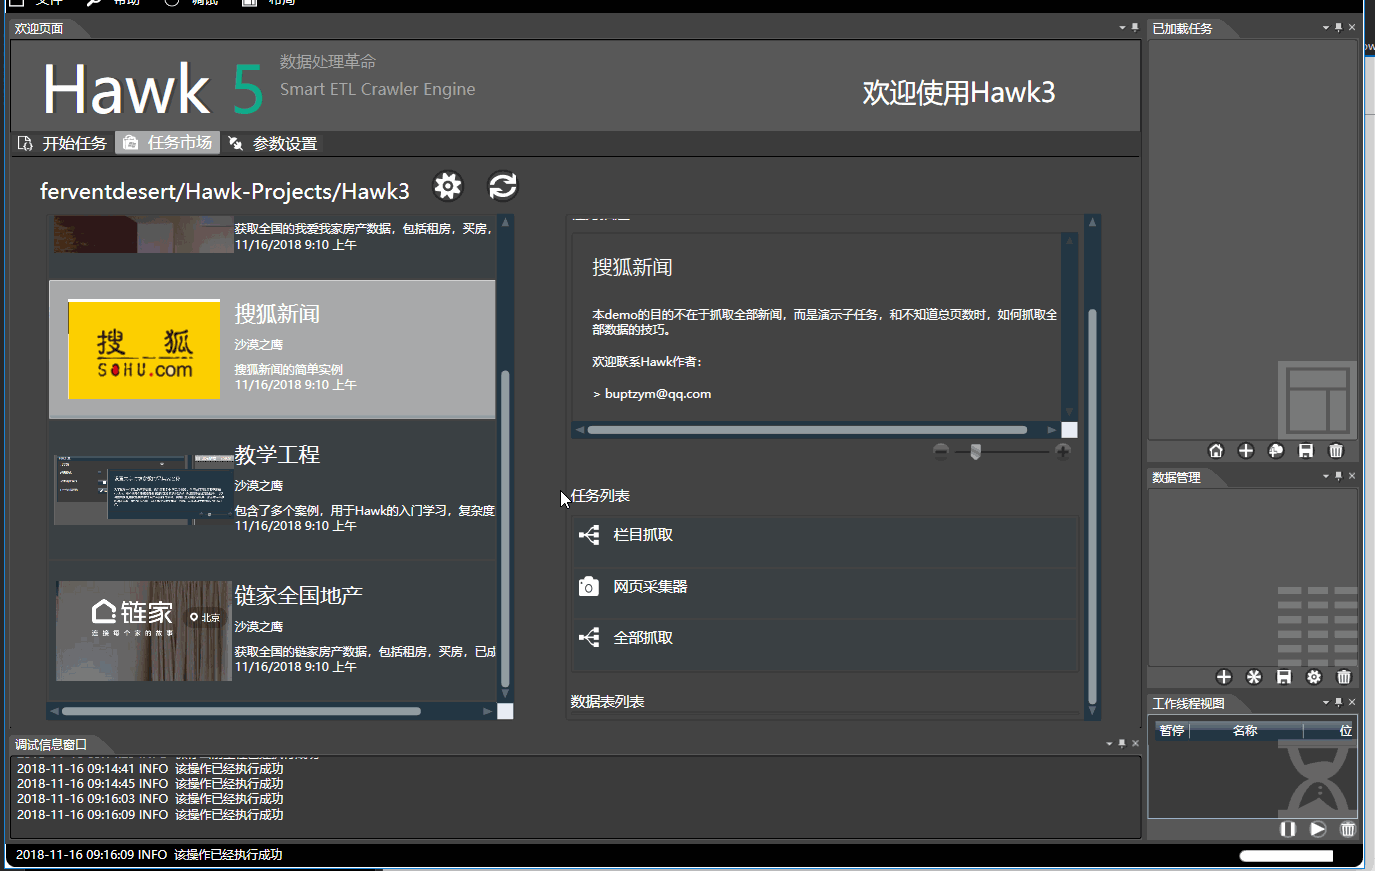Image resolution: width=1375 pixels, height=871 pixels.
Task: Select 链家全国地产 project title
Action: 298,596
